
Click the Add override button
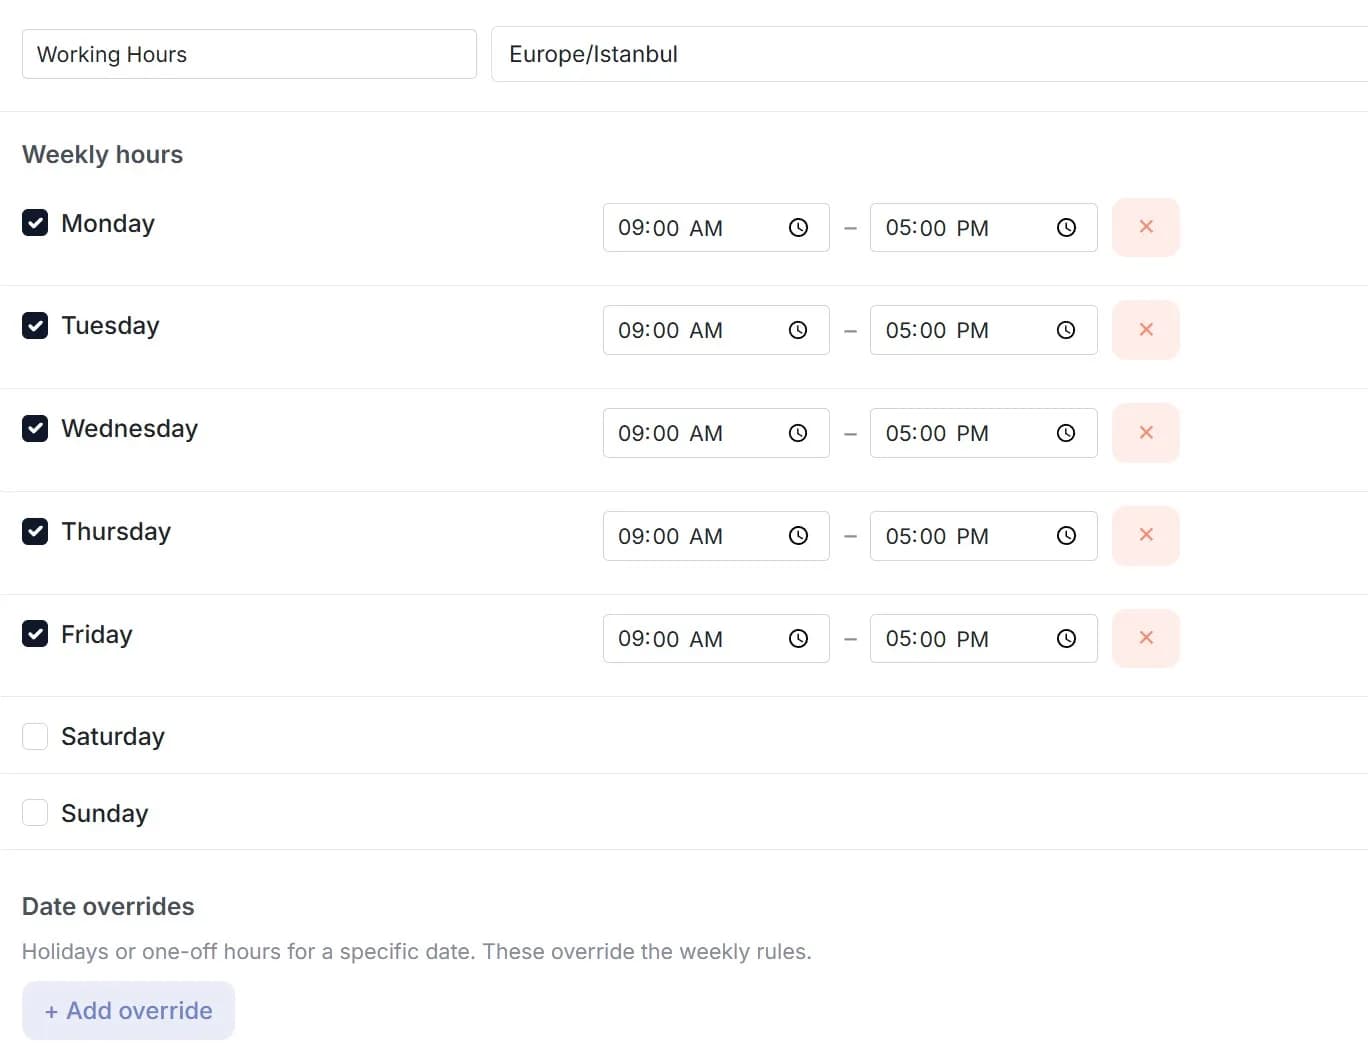(128, 1011)
